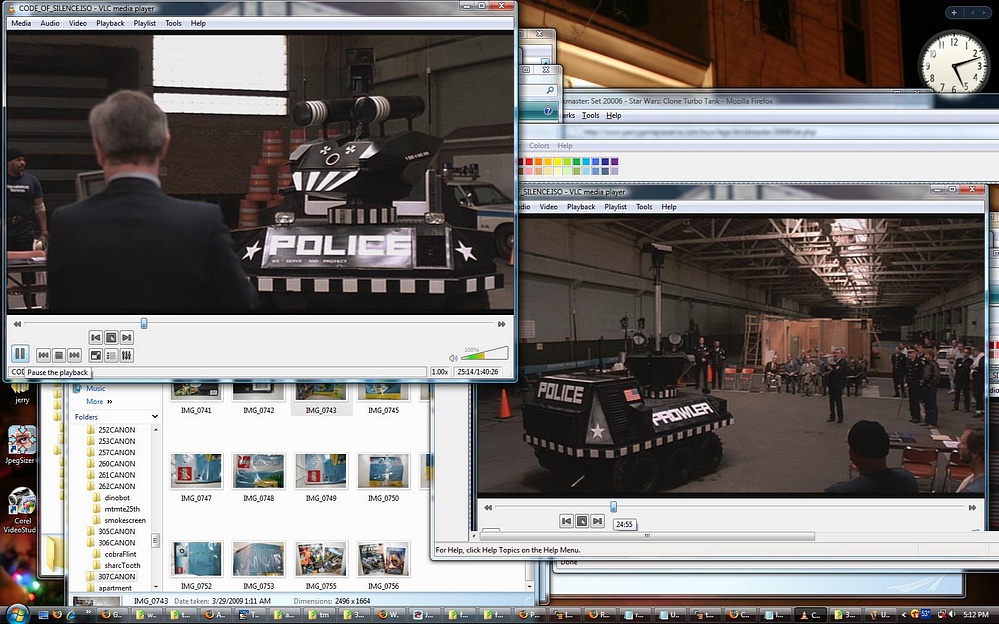This screenshot has width=999, height=624.
Task: Slow down playback with front VLC rewind arrows
Action: coord(17,324)
